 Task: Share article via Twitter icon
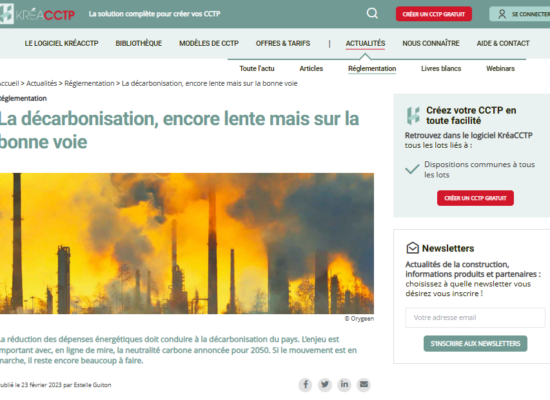point(325,385)
